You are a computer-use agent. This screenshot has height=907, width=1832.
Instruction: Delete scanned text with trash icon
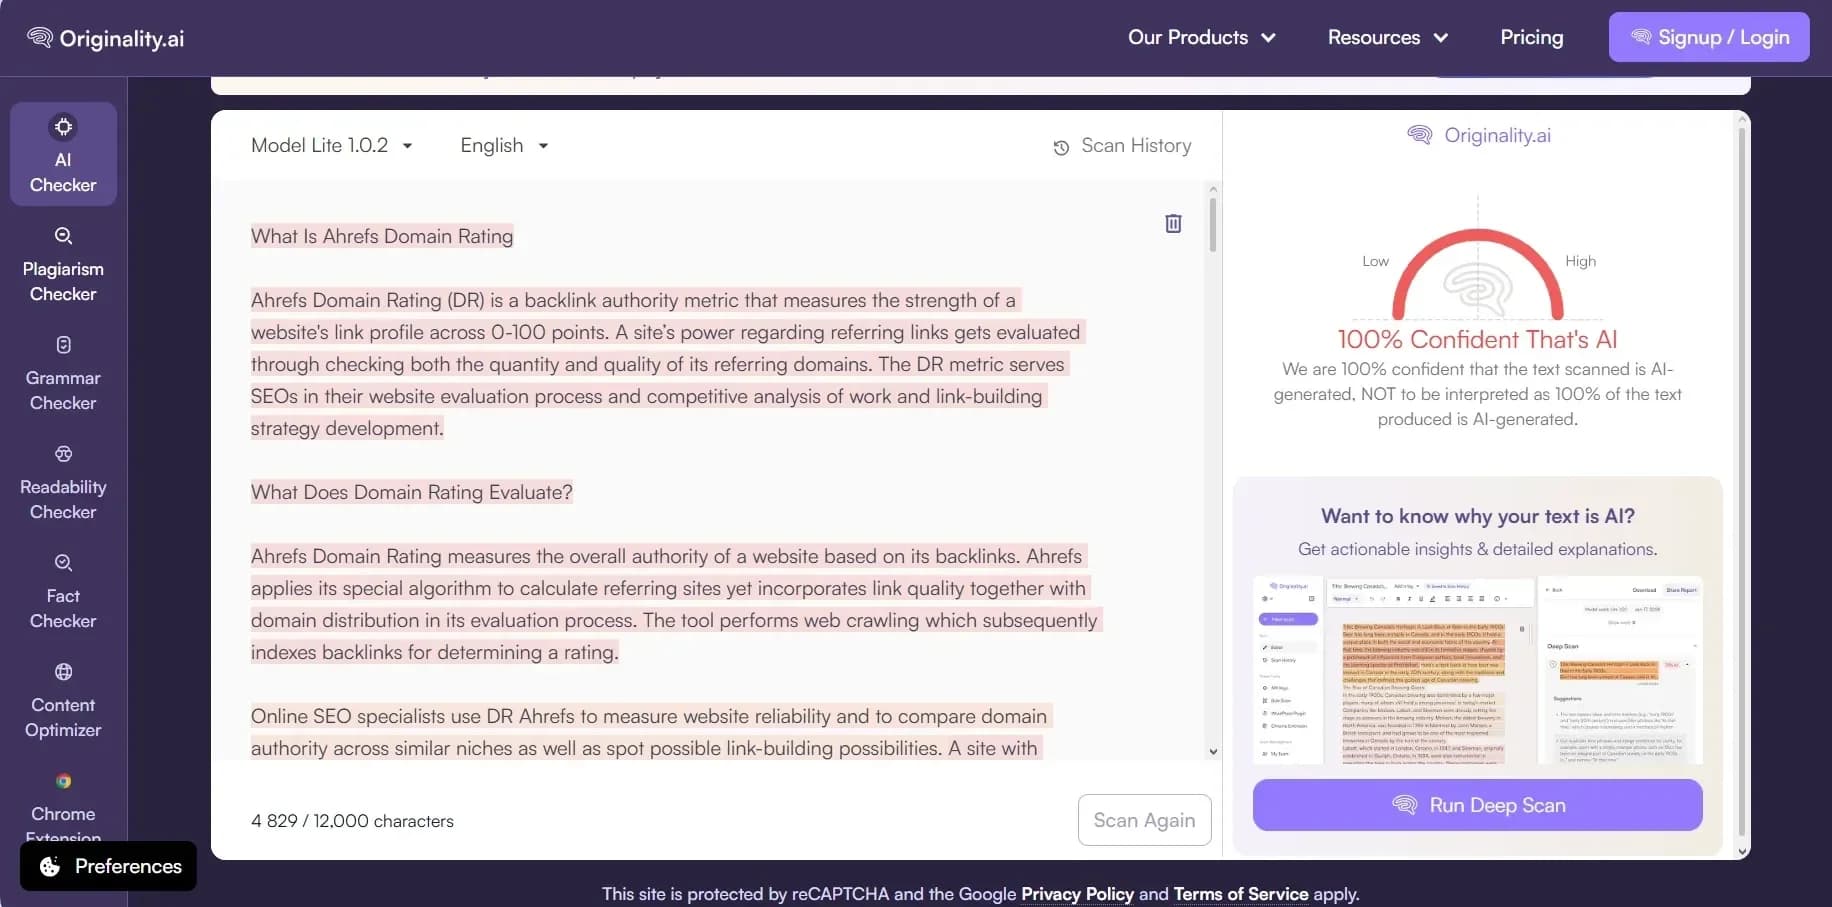(x=1173, y=223)
